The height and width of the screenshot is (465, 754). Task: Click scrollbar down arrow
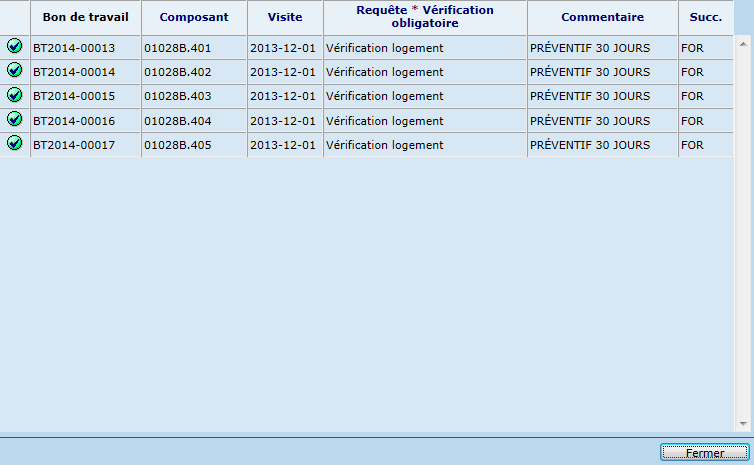pos(743,423)
